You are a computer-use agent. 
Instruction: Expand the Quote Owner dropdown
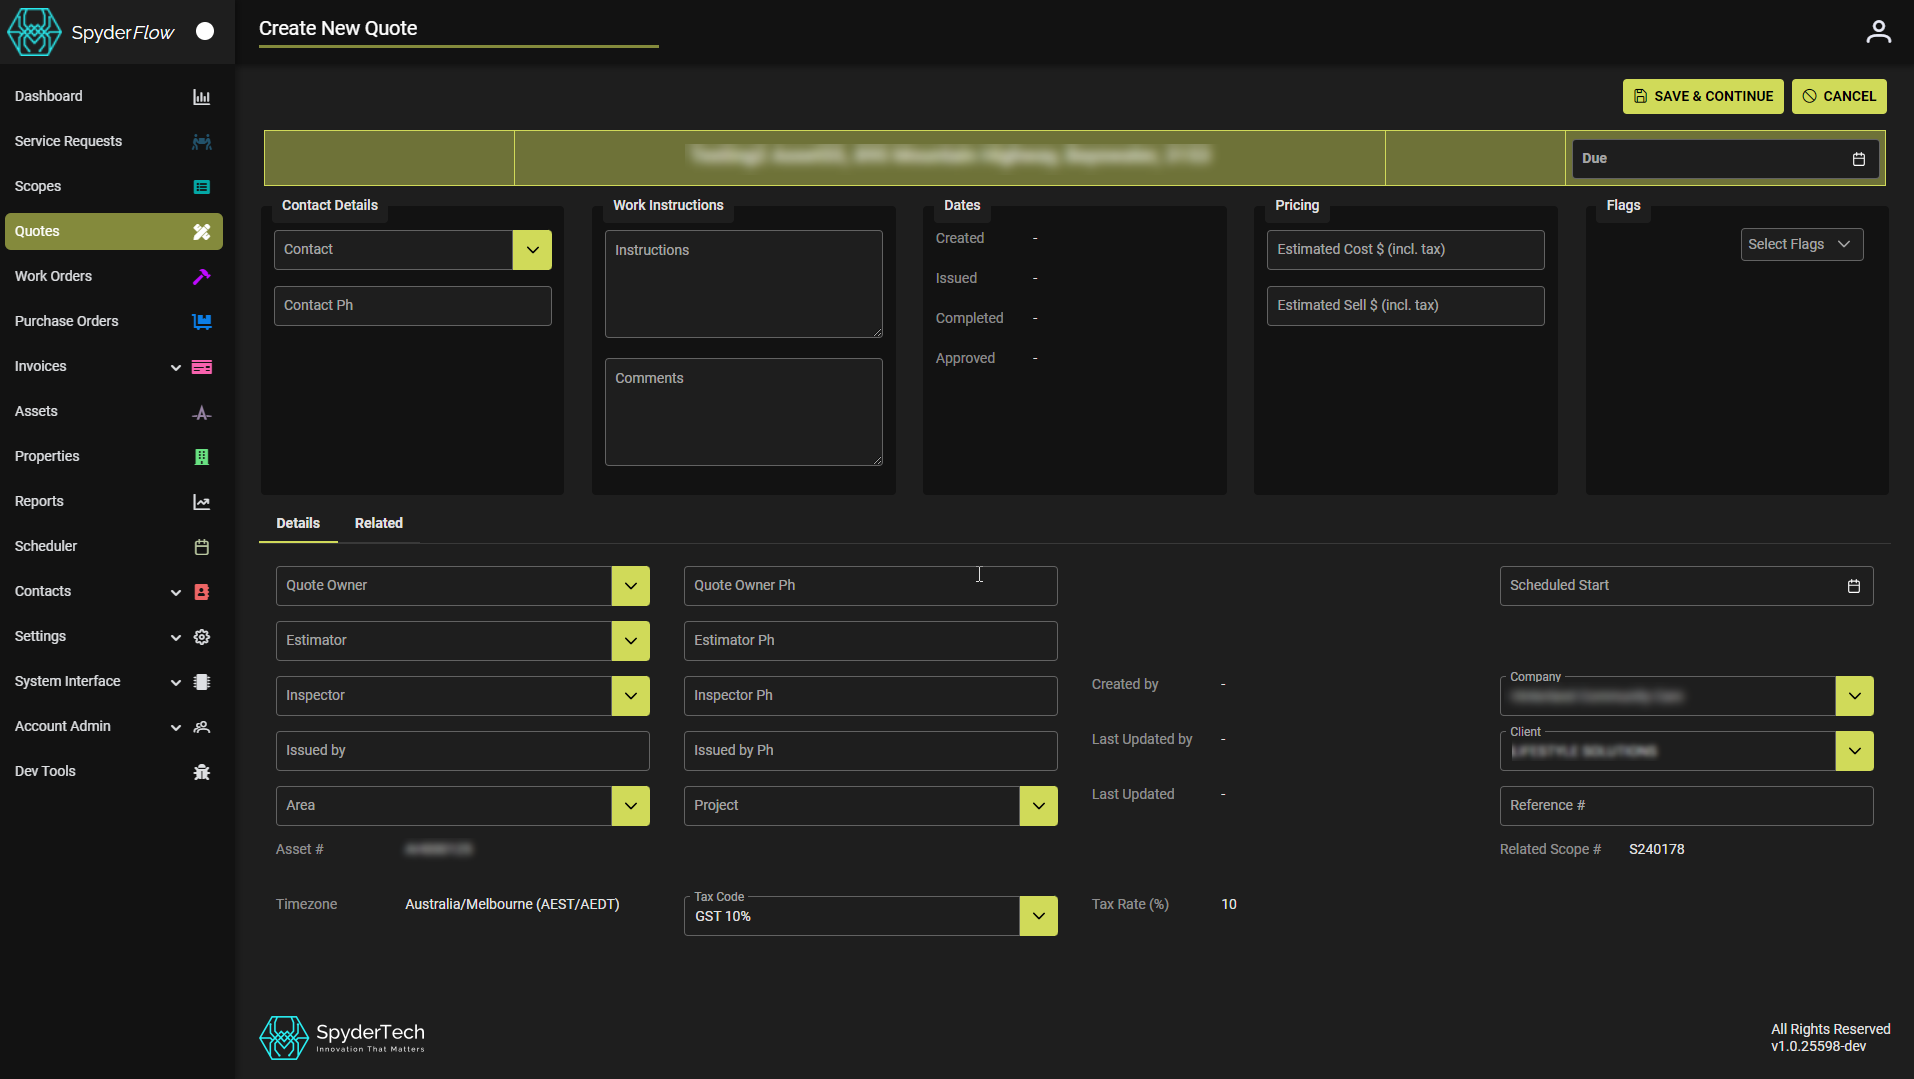pyautogui.click(x=630, y=586)
